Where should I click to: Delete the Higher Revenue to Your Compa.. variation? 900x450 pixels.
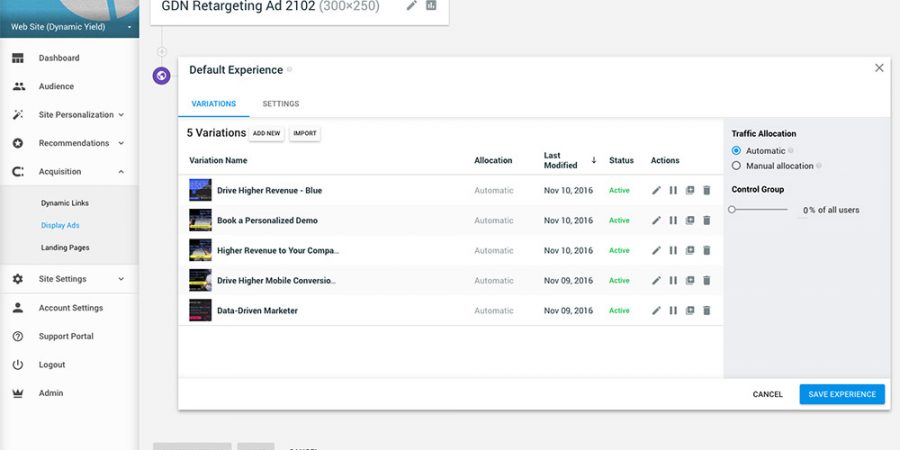point(707,250)
